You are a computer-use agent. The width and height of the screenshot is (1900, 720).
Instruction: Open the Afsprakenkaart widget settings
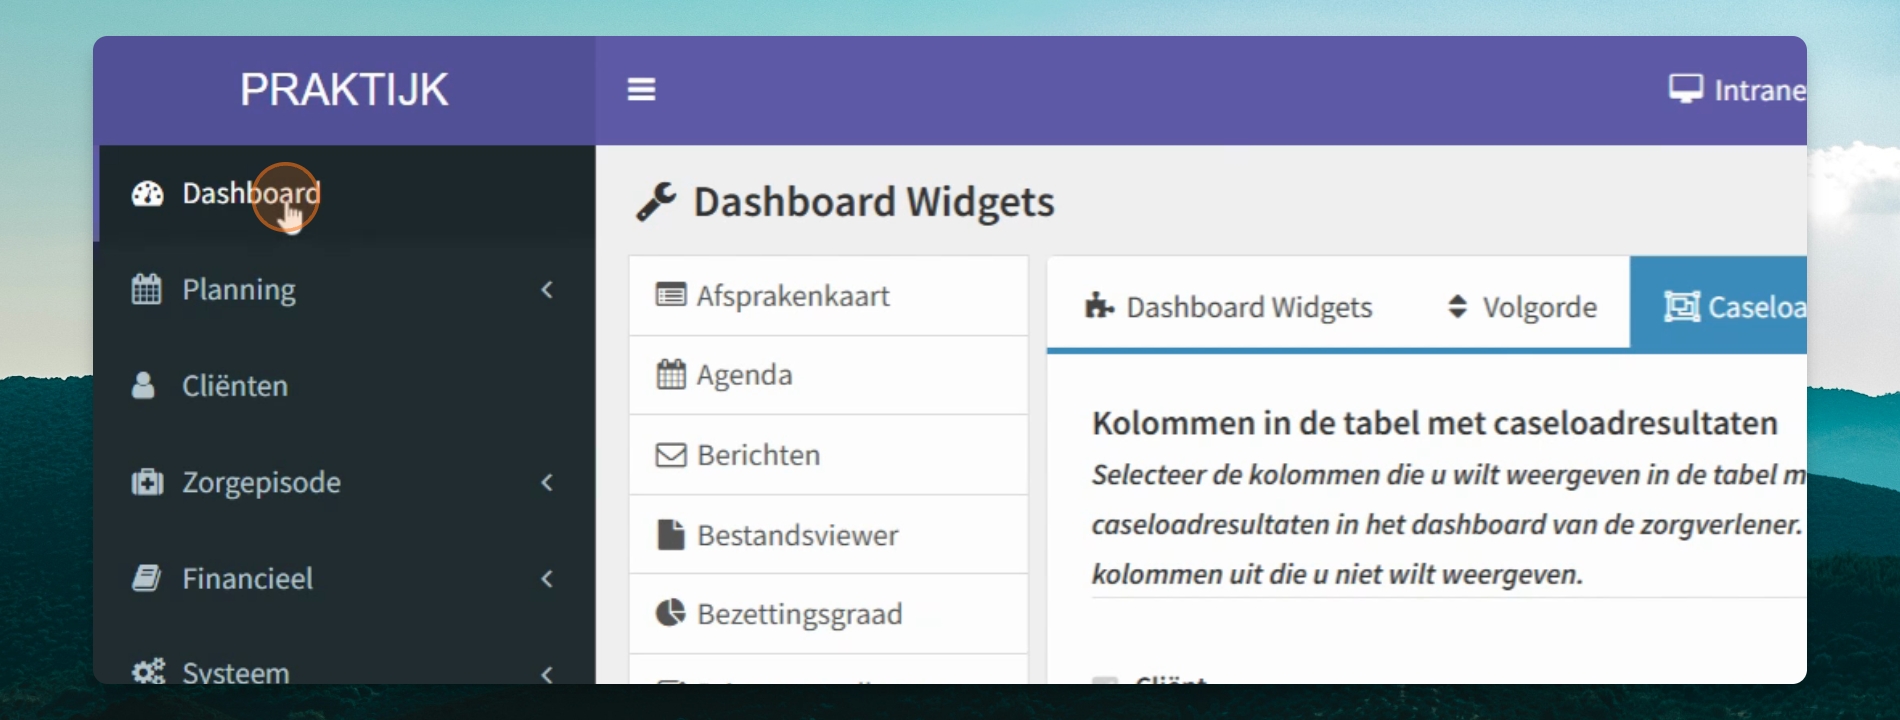[828, 296]
